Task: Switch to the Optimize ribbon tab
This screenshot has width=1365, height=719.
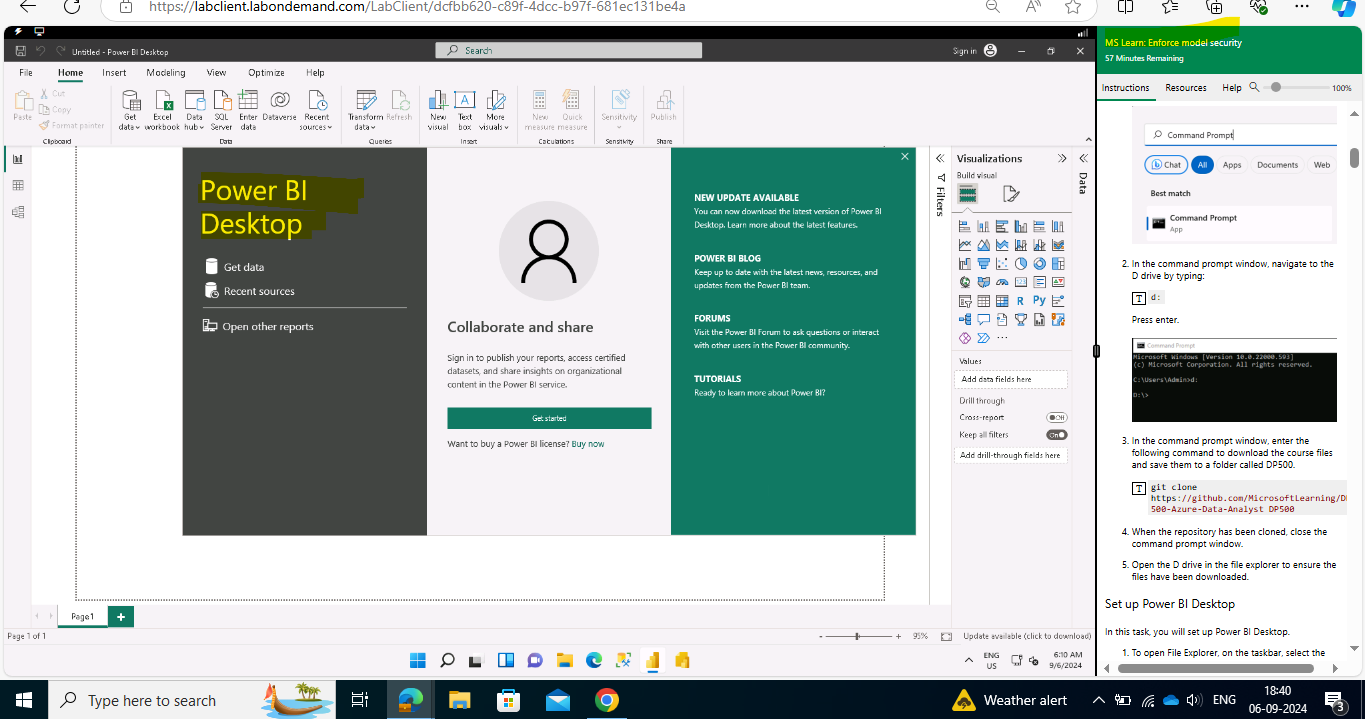Action: [267, 73]
